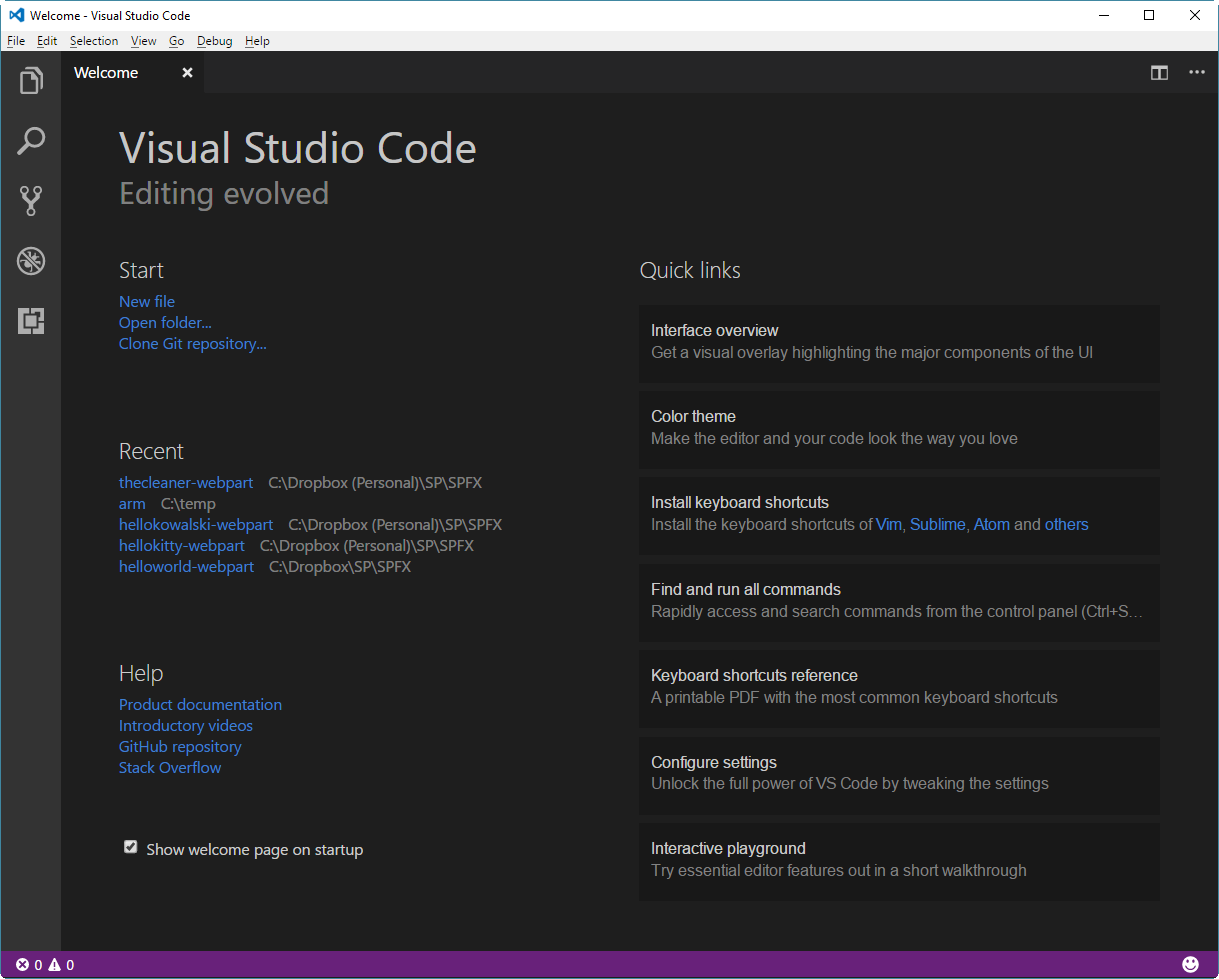The height and width of the screenshot is (979, 1219).
Task: Install the Vim keyboard shortcuts
Action: pos(889,524)
